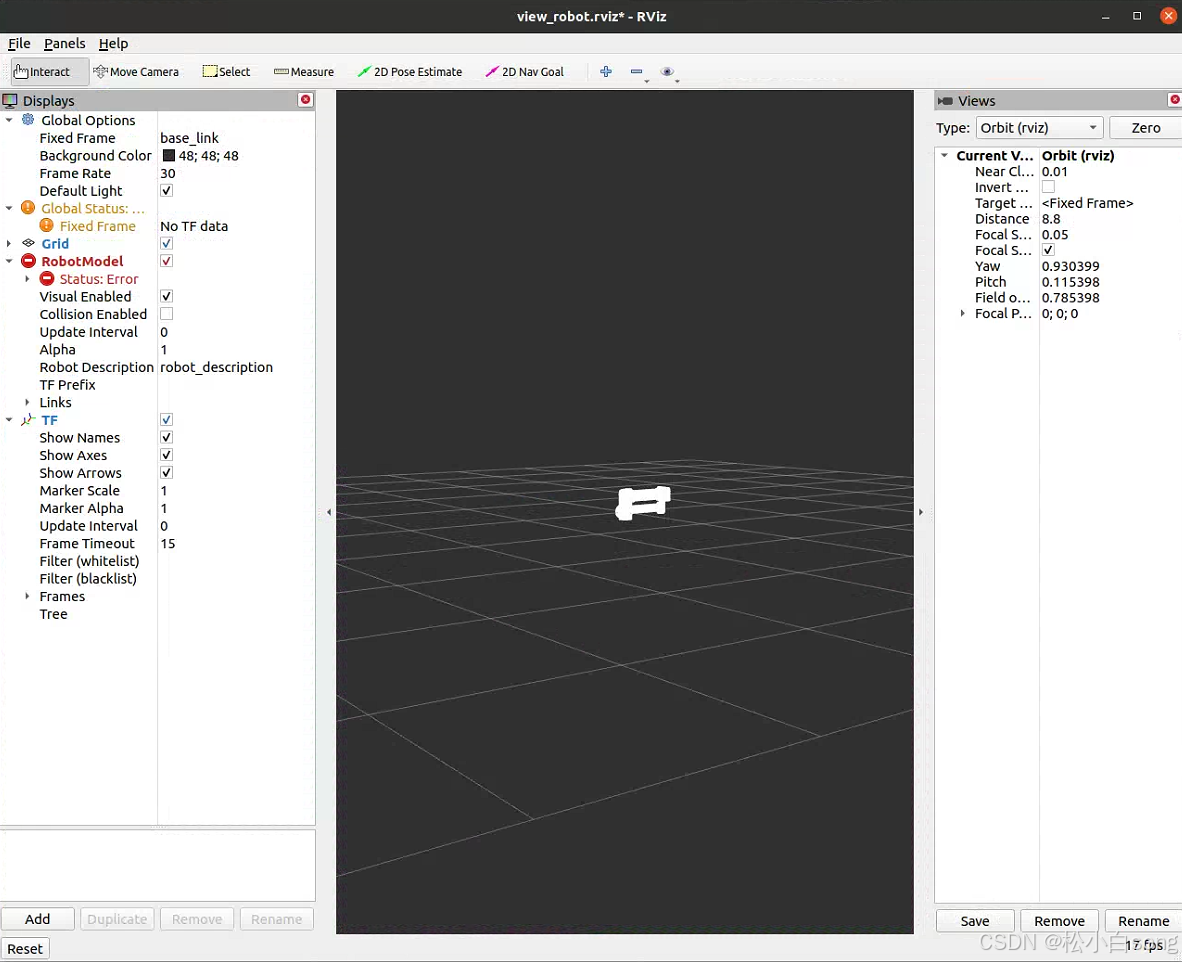Choose the 2D Pose Estimate tool
The height and width of the screenshot is (962, 1182).
pyautogui.click(x=409, y=72)
